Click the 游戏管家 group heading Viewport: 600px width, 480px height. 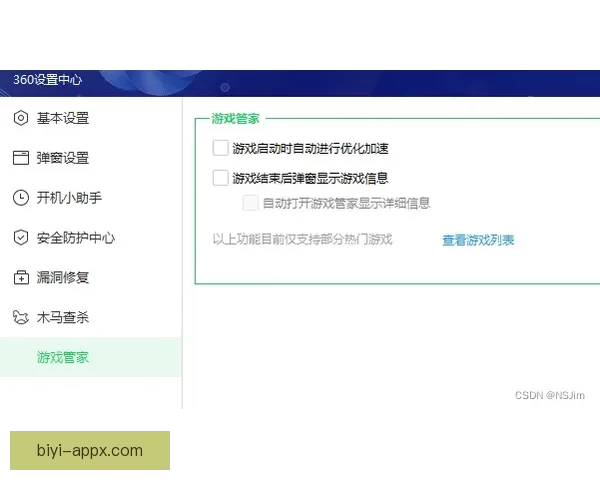point(235,119)
